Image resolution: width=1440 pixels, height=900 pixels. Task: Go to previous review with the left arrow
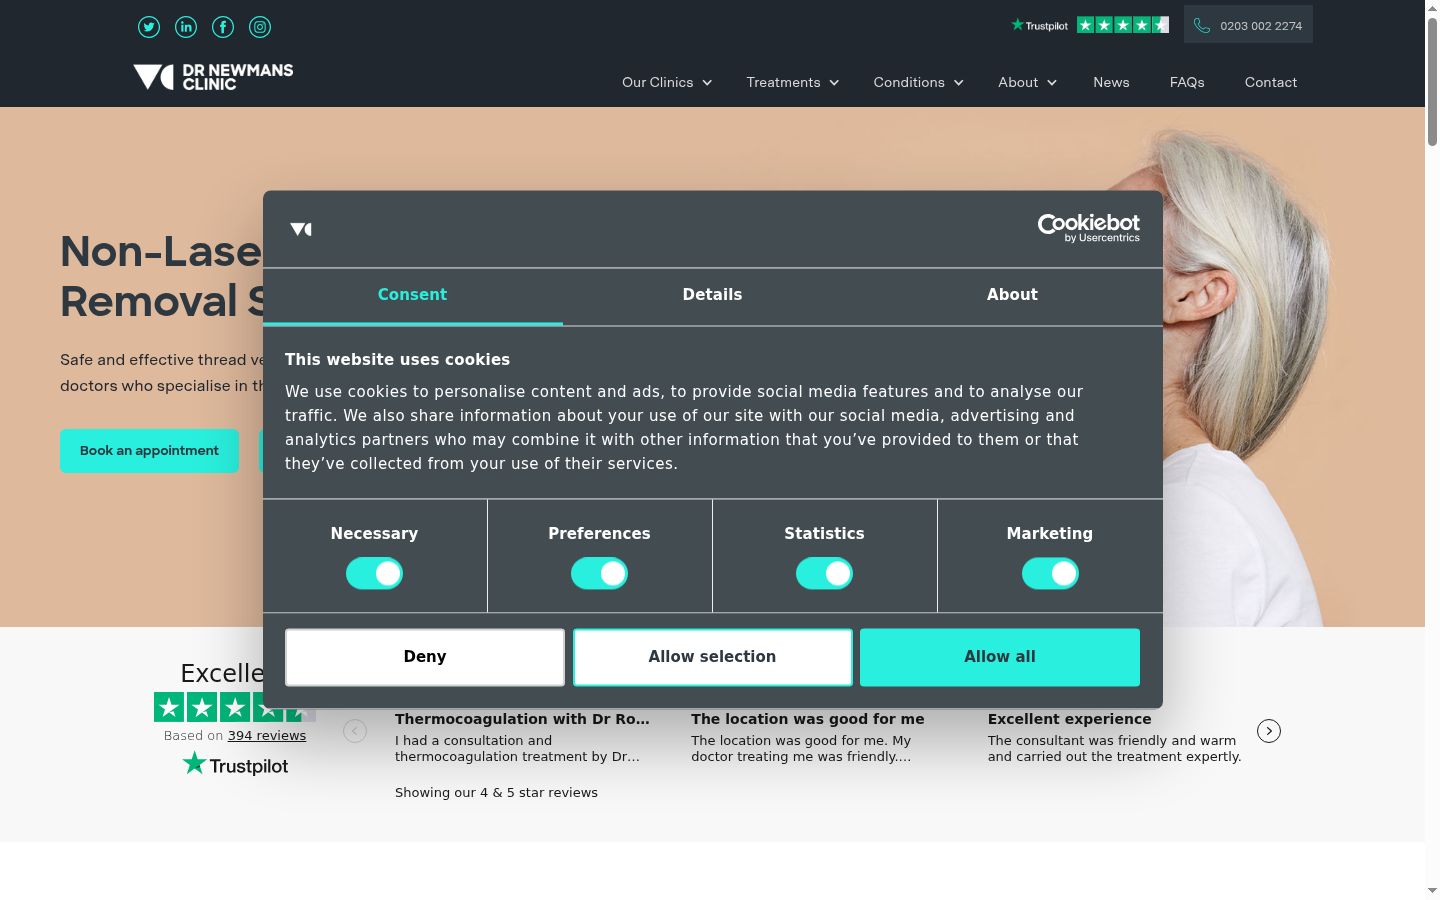[355, 731]
